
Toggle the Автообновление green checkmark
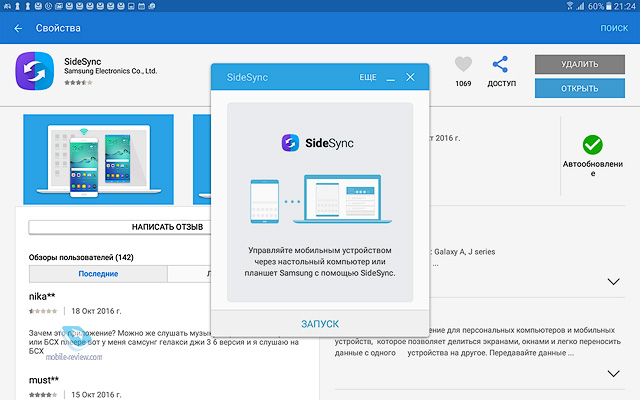pyautogui.click(x=592, y=144)
